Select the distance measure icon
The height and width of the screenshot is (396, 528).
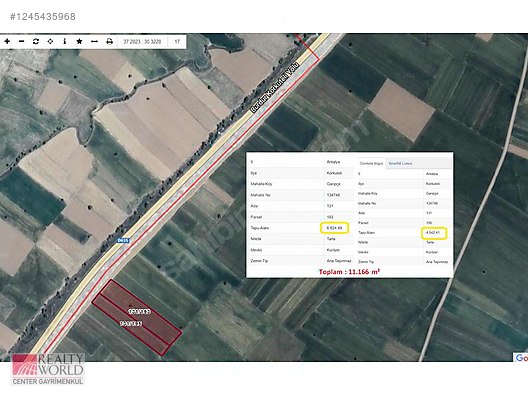(x=94, y=41)
